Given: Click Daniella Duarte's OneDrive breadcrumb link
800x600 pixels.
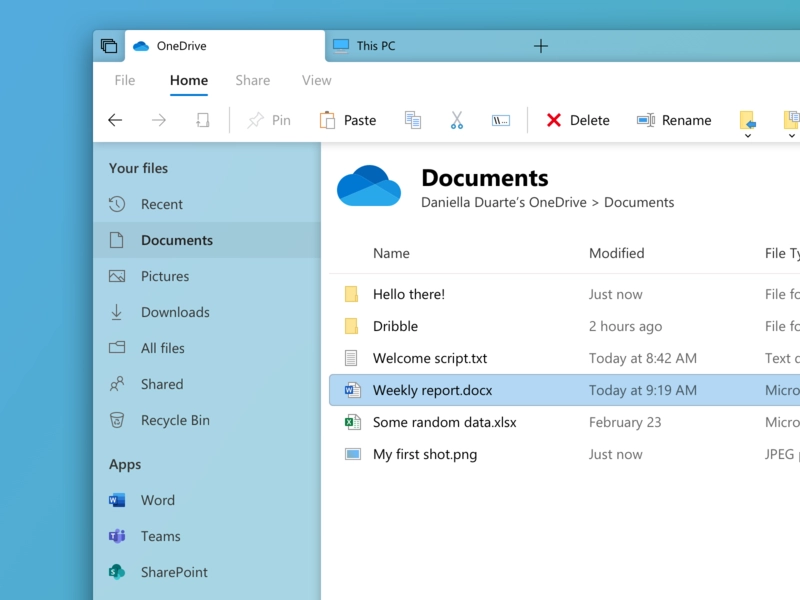Looking at the screenshot, I should pos(504,203).
